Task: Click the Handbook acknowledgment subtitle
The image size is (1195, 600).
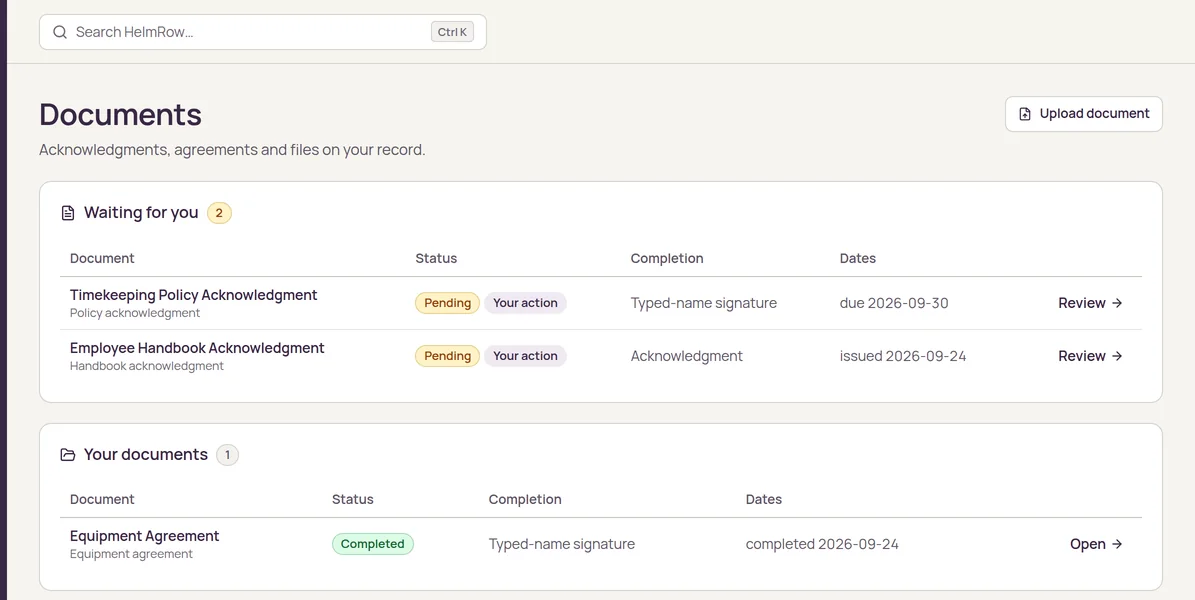Action: click(147, 366)
